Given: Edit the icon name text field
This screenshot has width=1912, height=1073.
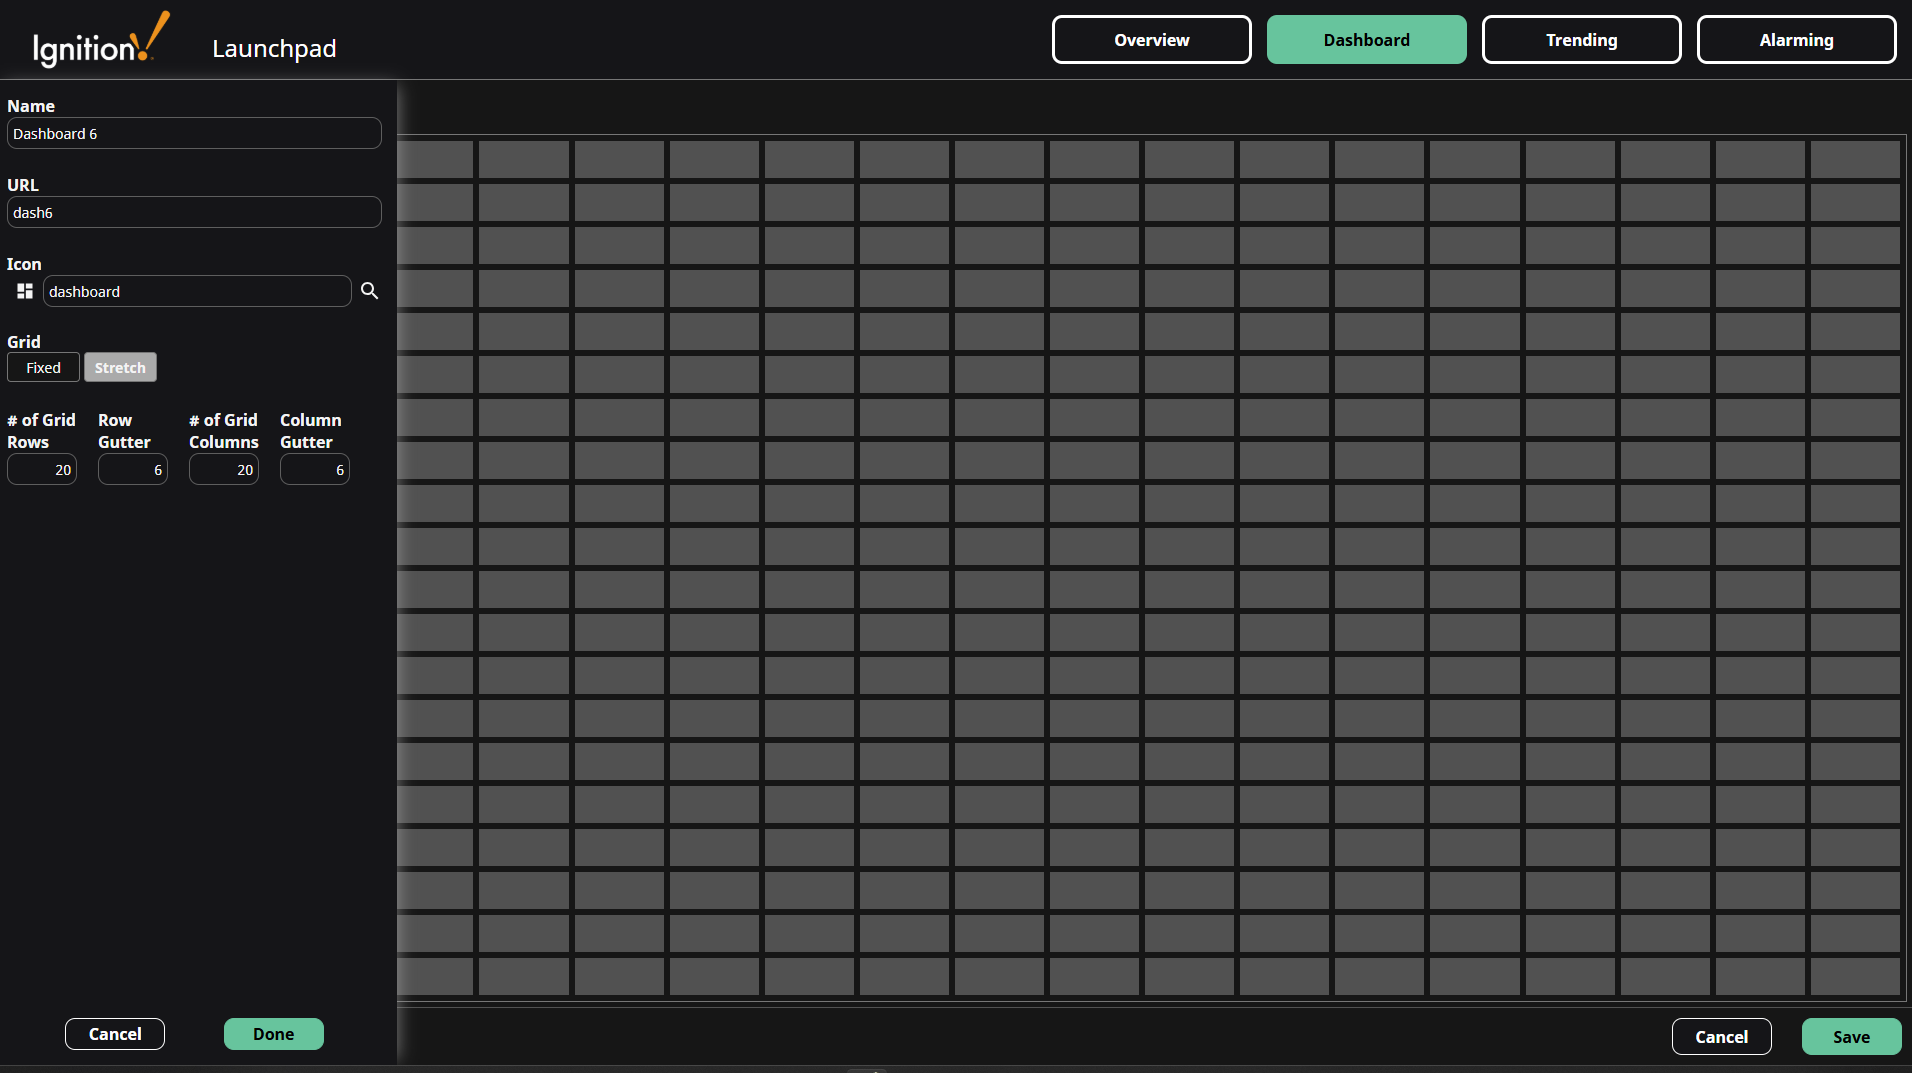Looking at the screenshot, I should pyautogui.click(x=197, y=291).
